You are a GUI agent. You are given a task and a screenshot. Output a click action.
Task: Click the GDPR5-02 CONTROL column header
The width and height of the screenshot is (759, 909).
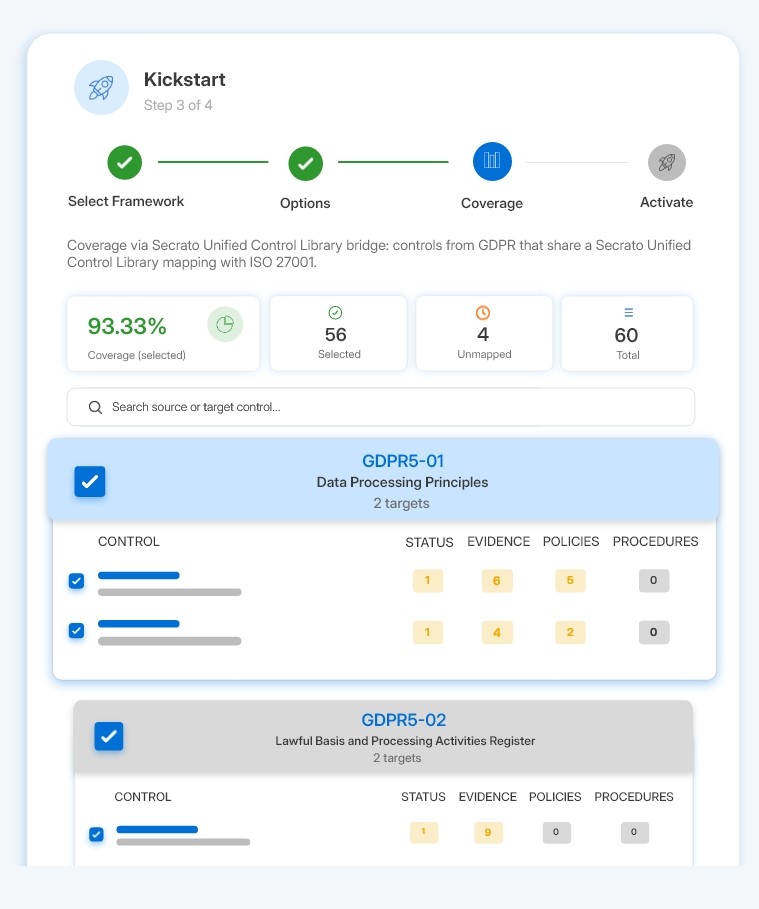click(143, 797)
